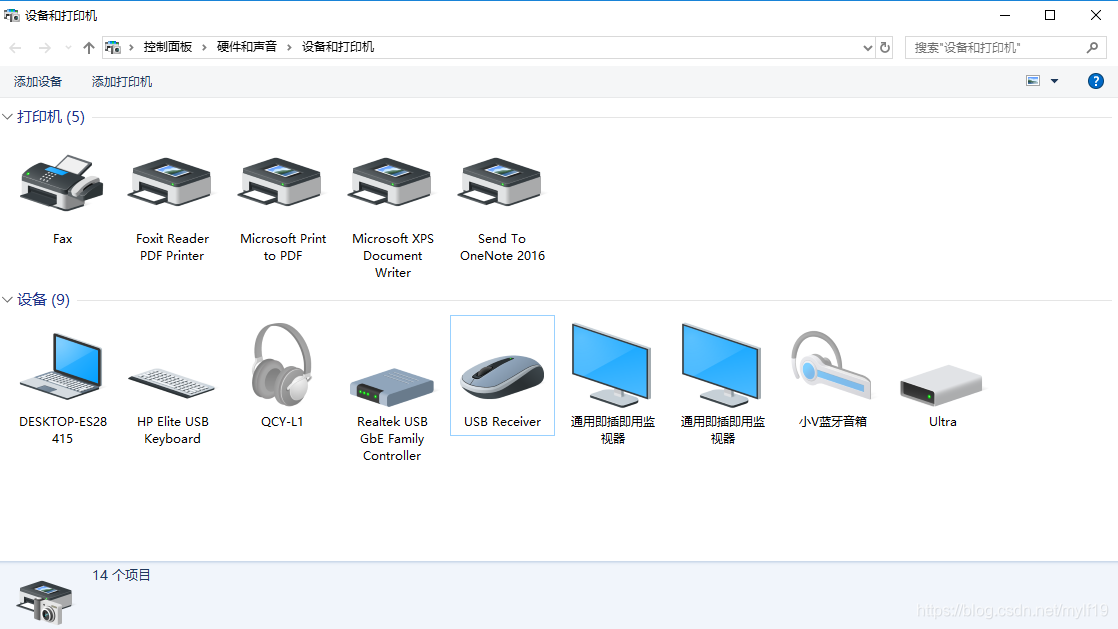Select the QCY-L1 headphones icon
Image resolution: width=1118 pixels, height=629 pixels.
(x=282, y=364)
